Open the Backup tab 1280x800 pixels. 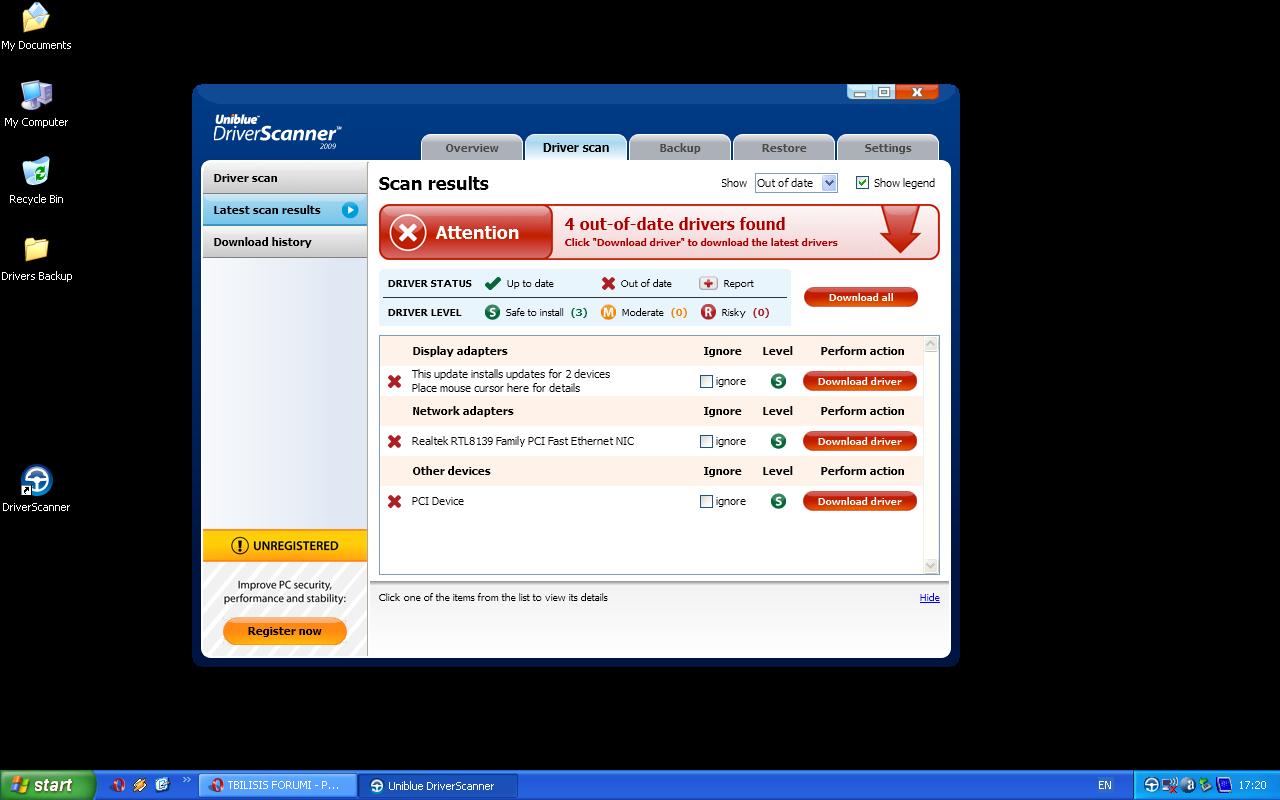point(680,148)
